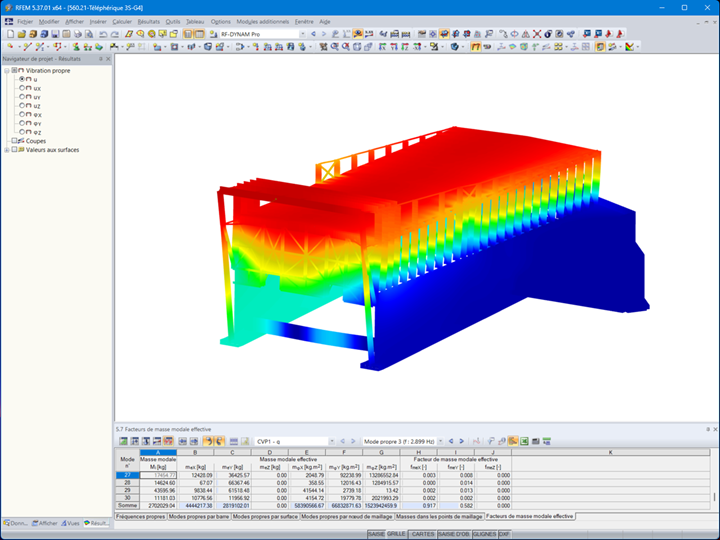Viewport: 720px width, 540px height.
Task: Open the Résultats menu
Action: tap(148, 22)
